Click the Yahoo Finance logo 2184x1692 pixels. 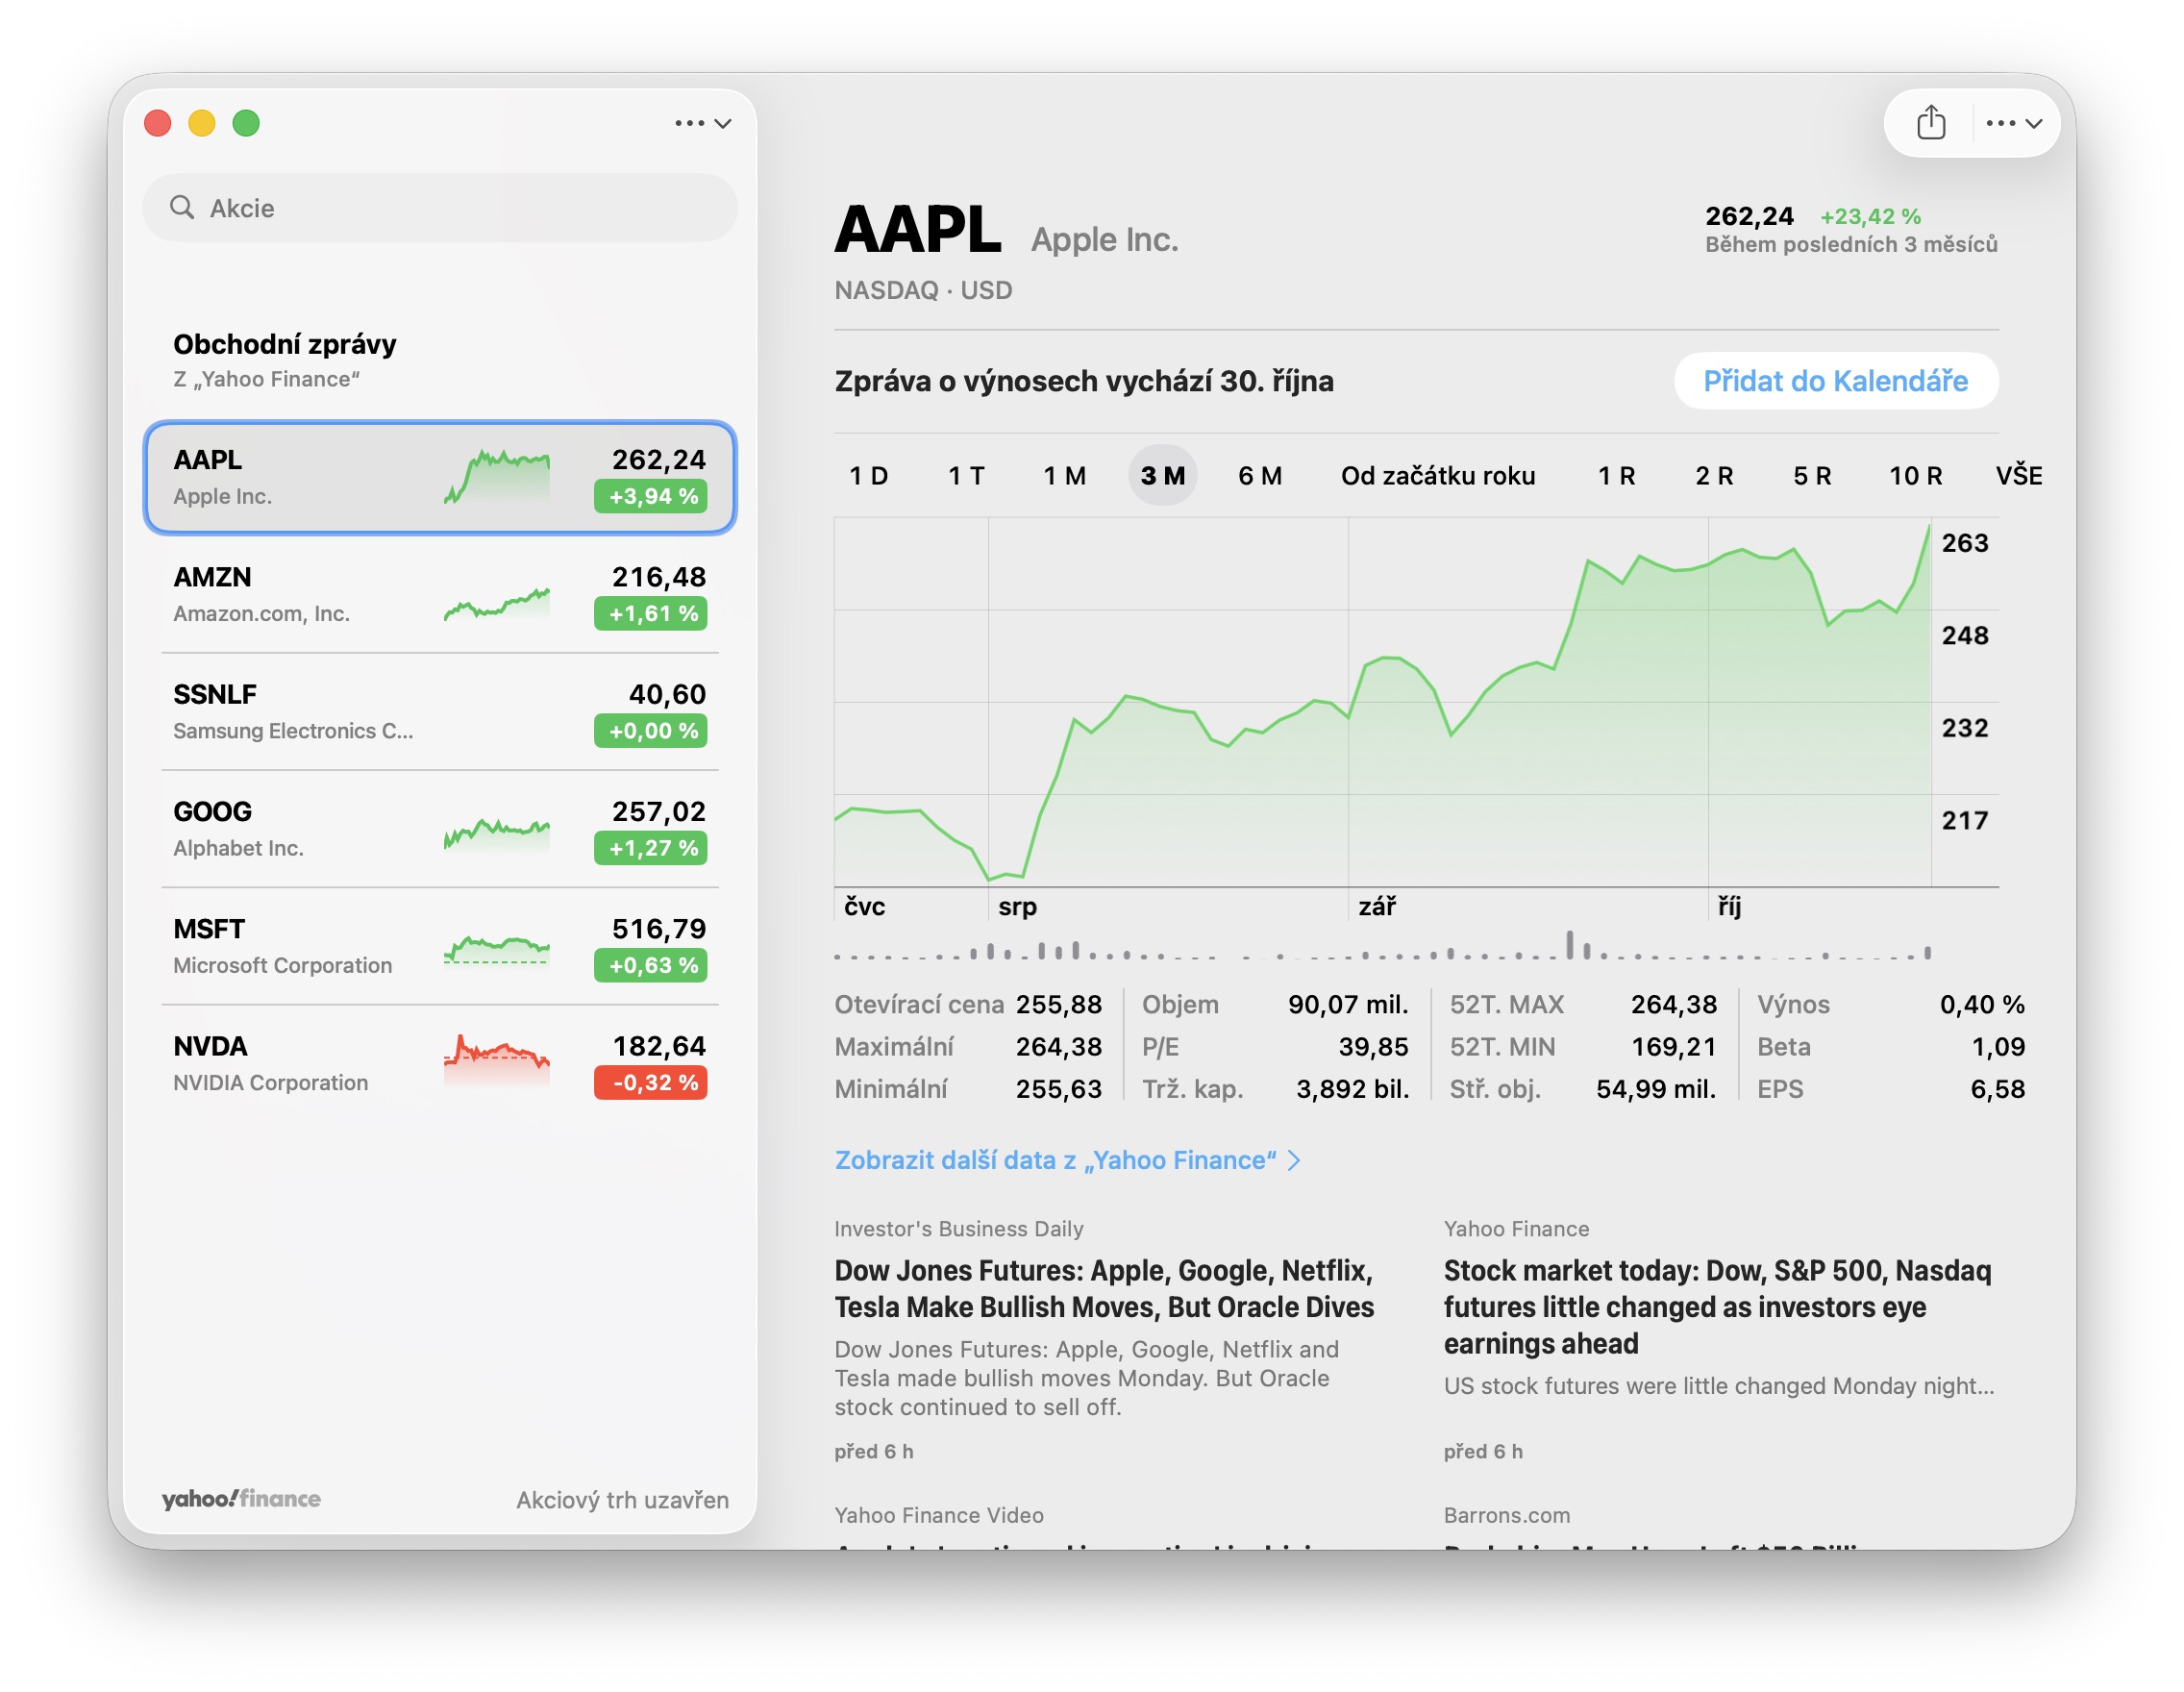click(241, 1498)
